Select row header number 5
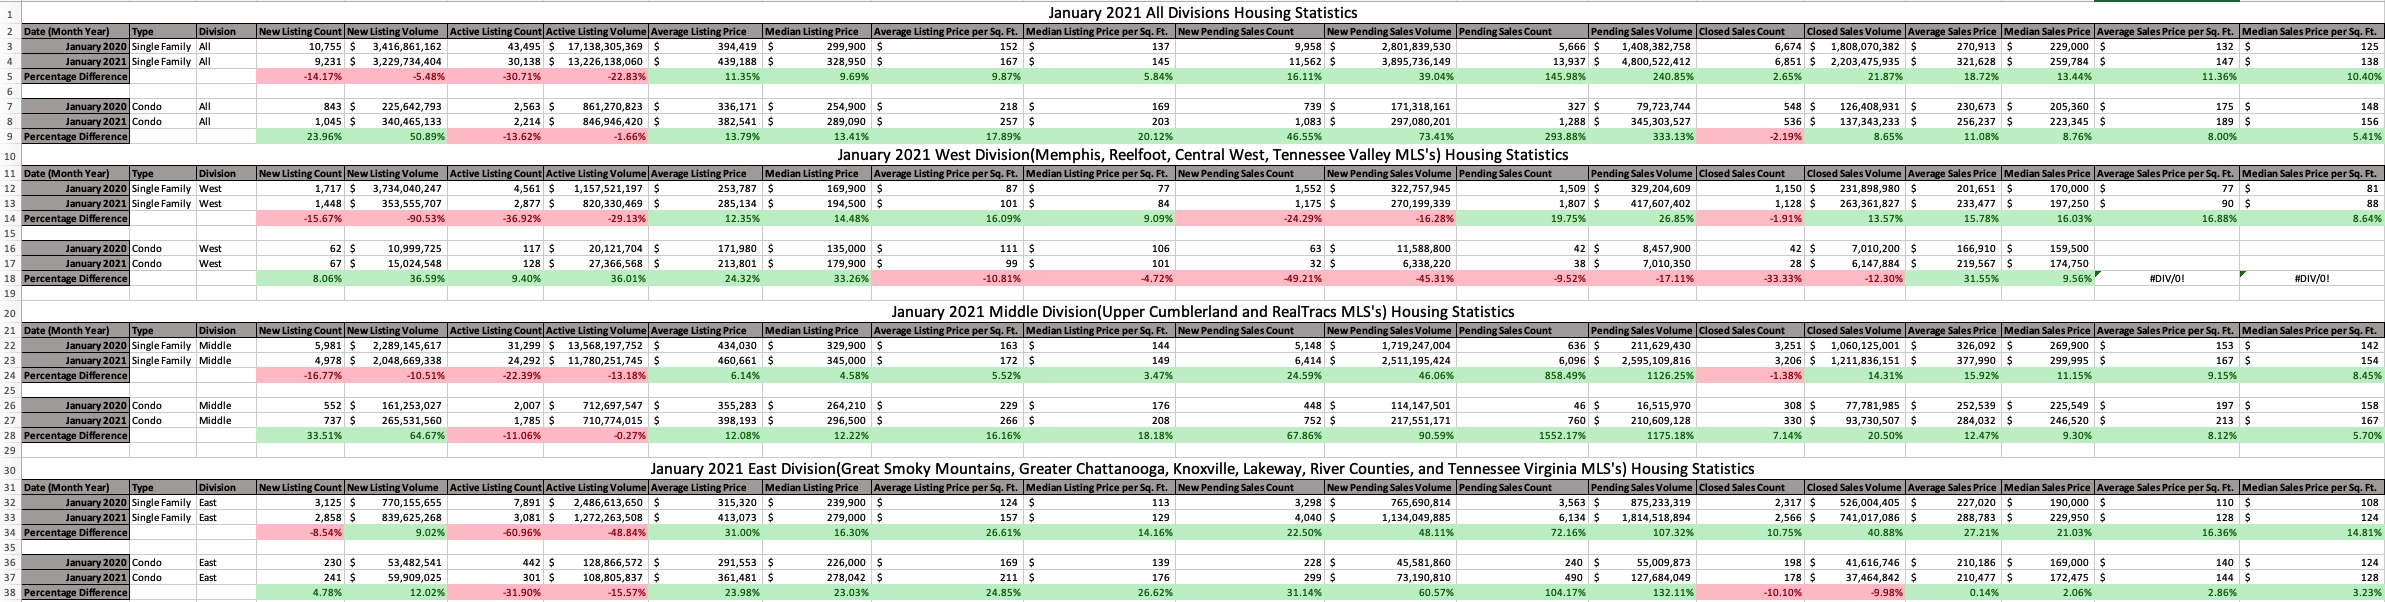The height and width of the screenshot is (602, 2385). 10,77
